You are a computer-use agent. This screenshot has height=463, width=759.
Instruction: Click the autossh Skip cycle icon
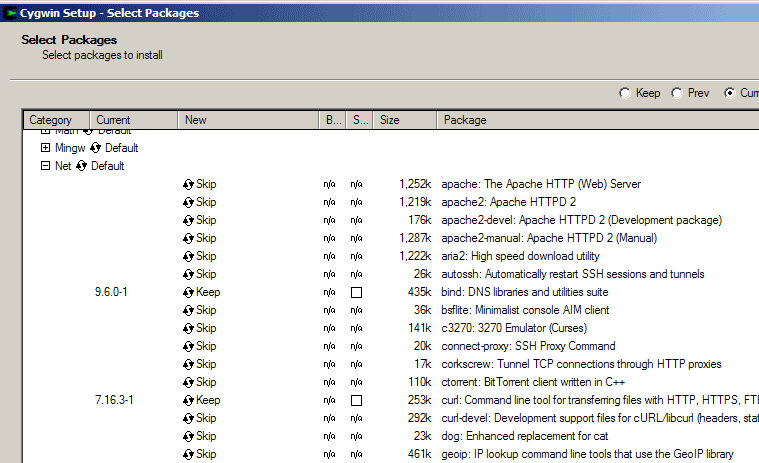pyautogui.click(x=188, y=274)
